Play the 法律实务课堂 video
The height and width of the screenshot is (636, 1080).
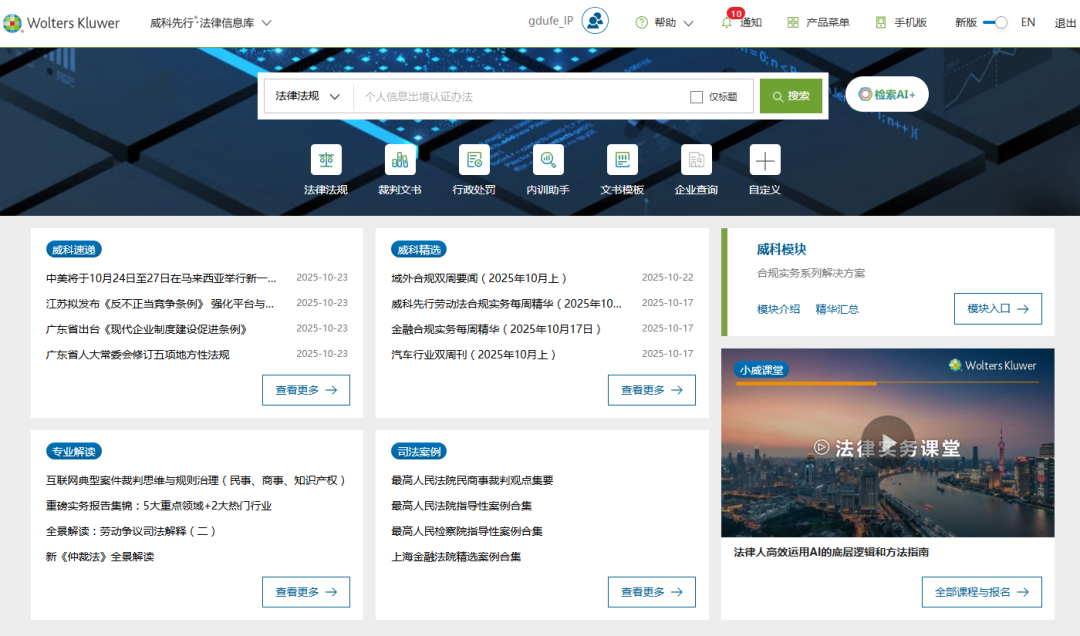(888, 442)
